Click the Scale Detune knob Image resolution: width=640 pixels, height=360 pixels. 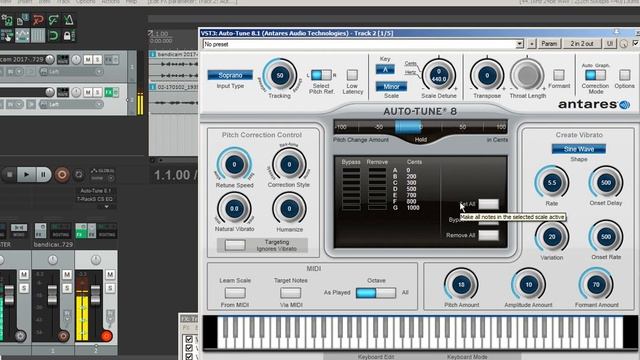[x=439, y=76]
